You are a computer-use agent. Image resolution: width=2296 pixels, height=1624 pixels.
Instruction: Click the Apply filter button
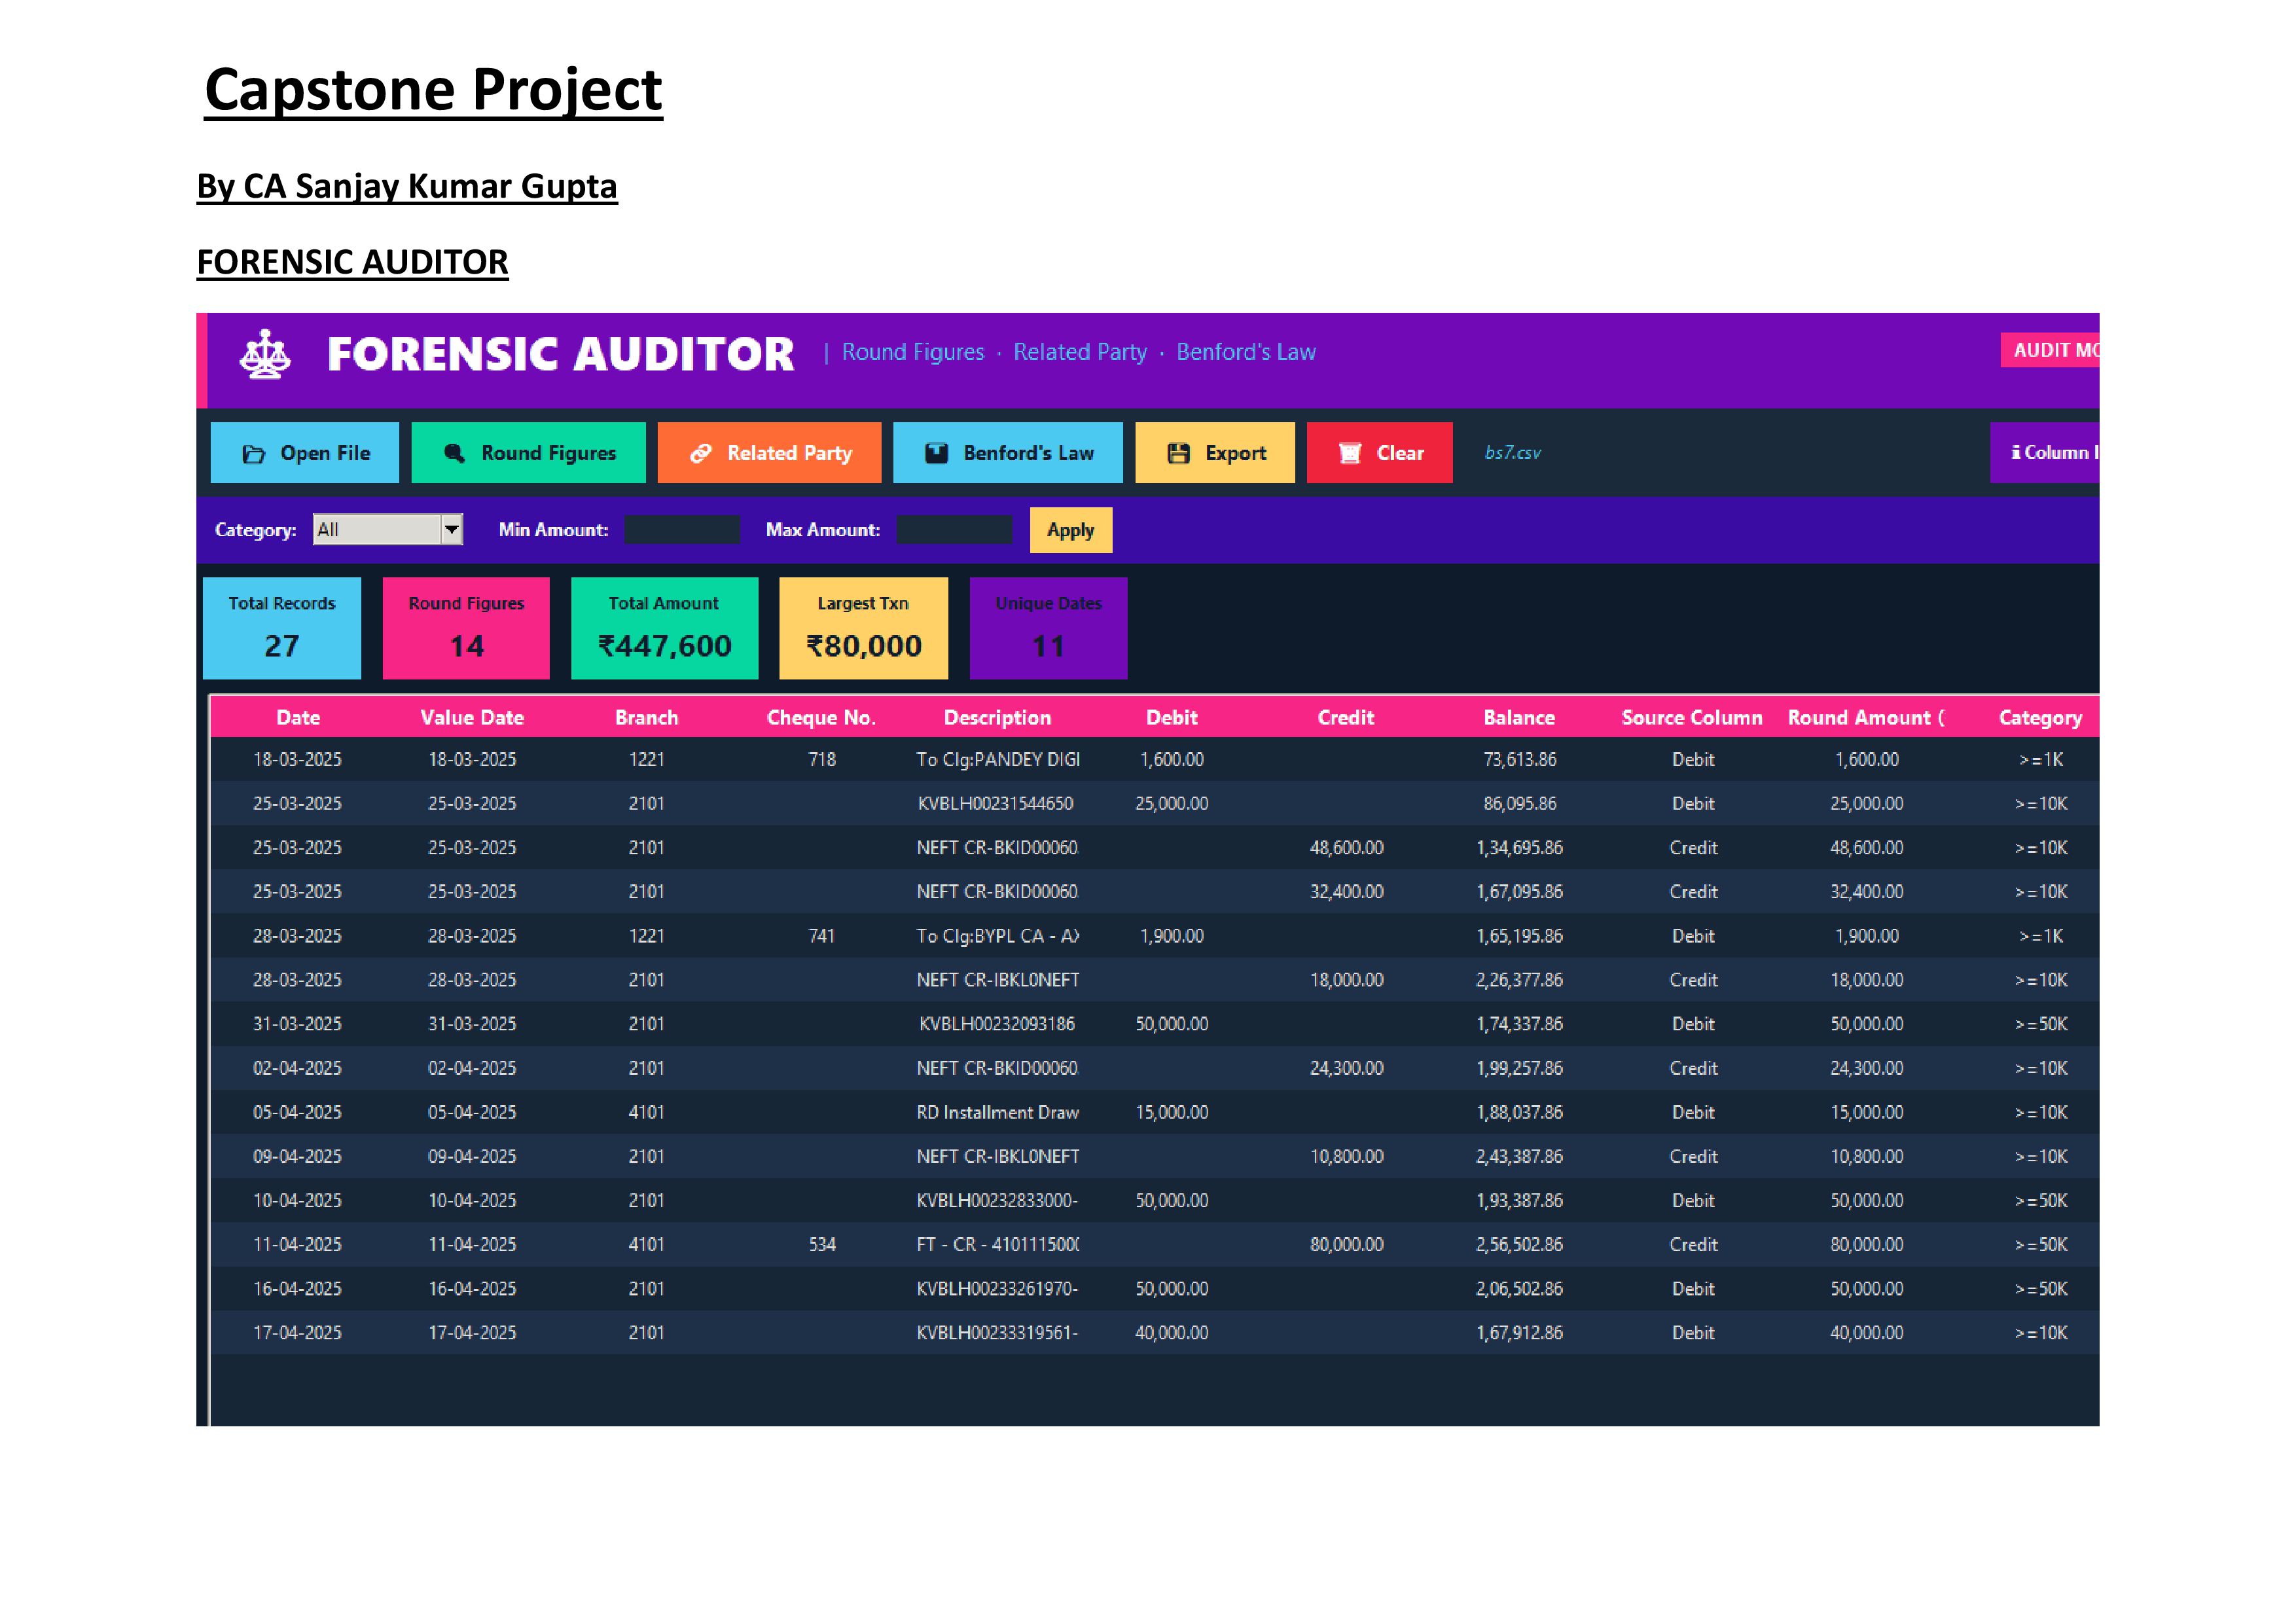(1070, 531)
